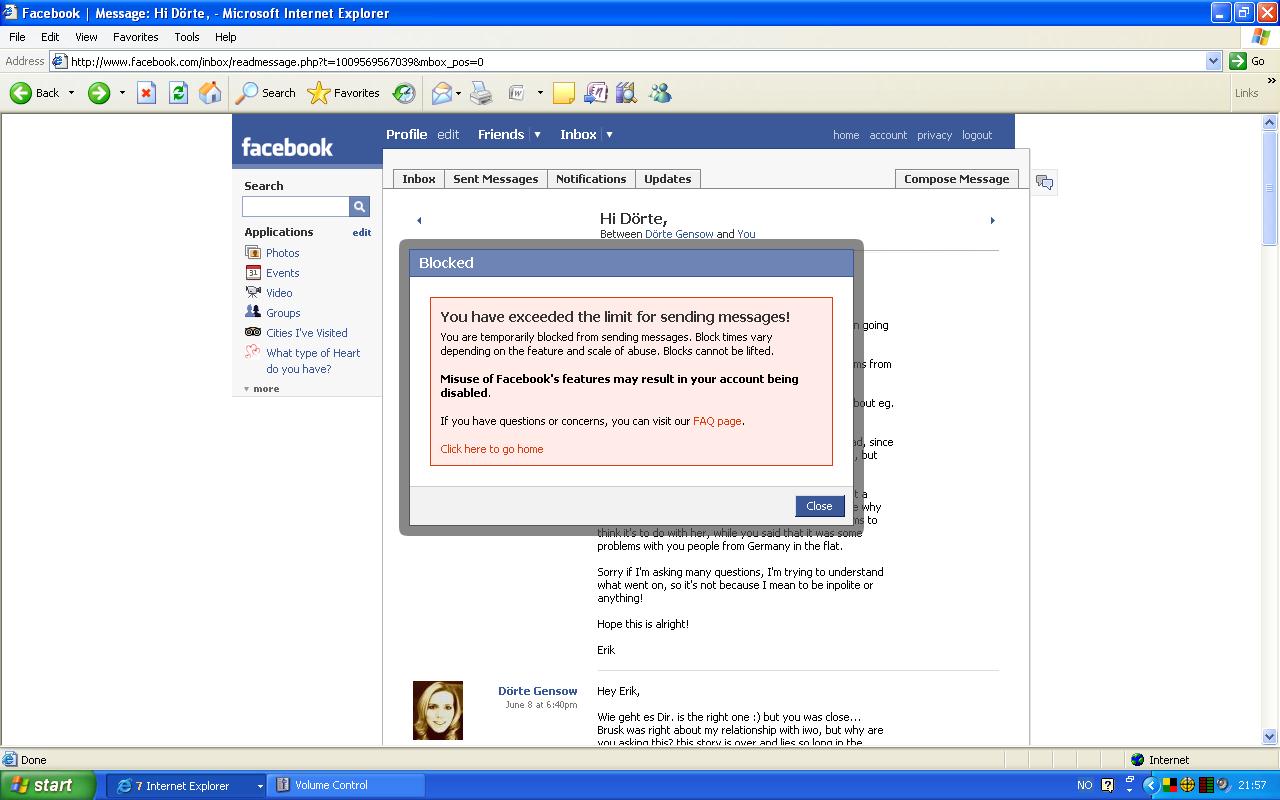
Task: Switch to the Sent Messages tab
Action: pyautogui.click(x=495, y=179)
